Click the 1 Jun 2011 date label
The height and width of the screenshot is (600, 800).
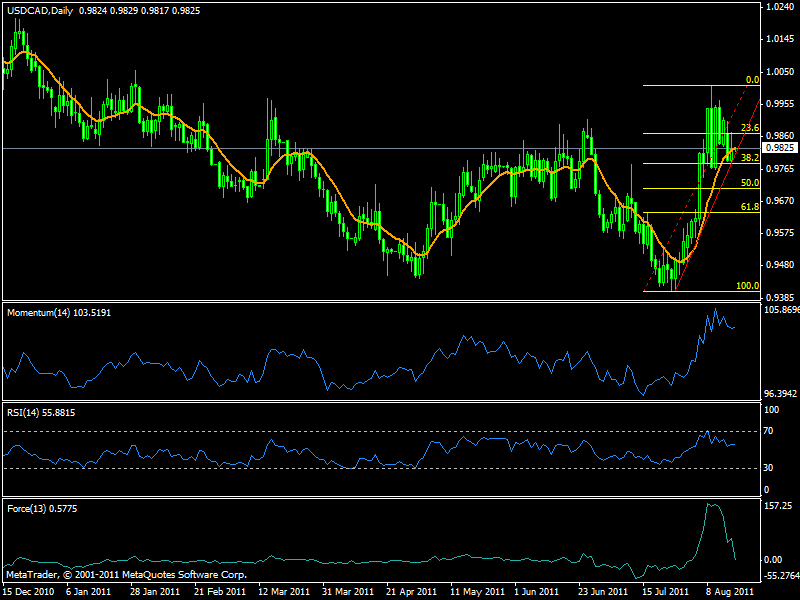click(x=537, y=592)
